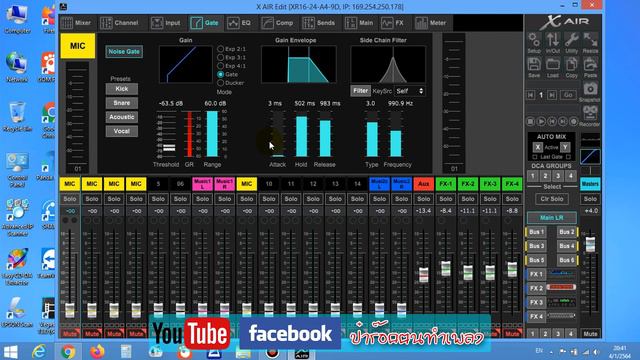Go to next snapshot arrow
Image resolution: width=640 pixels, height=360 pixels.
pos(552,95)
